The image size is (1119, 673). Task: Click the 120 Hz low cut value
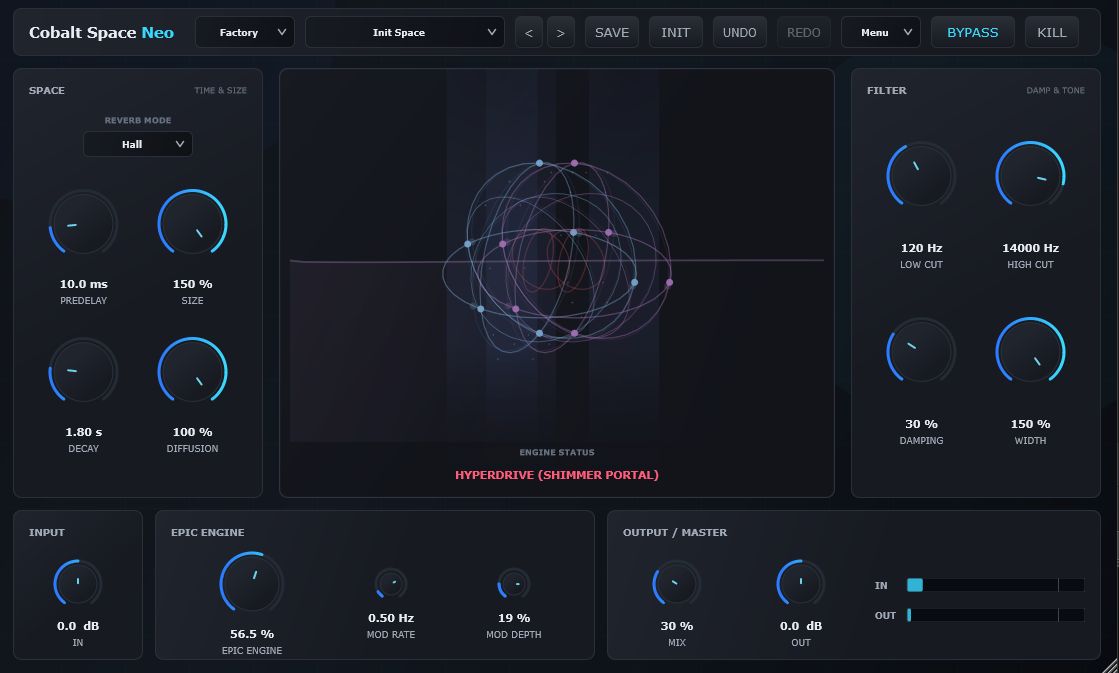pyautogui.click(x=921, y=248)
